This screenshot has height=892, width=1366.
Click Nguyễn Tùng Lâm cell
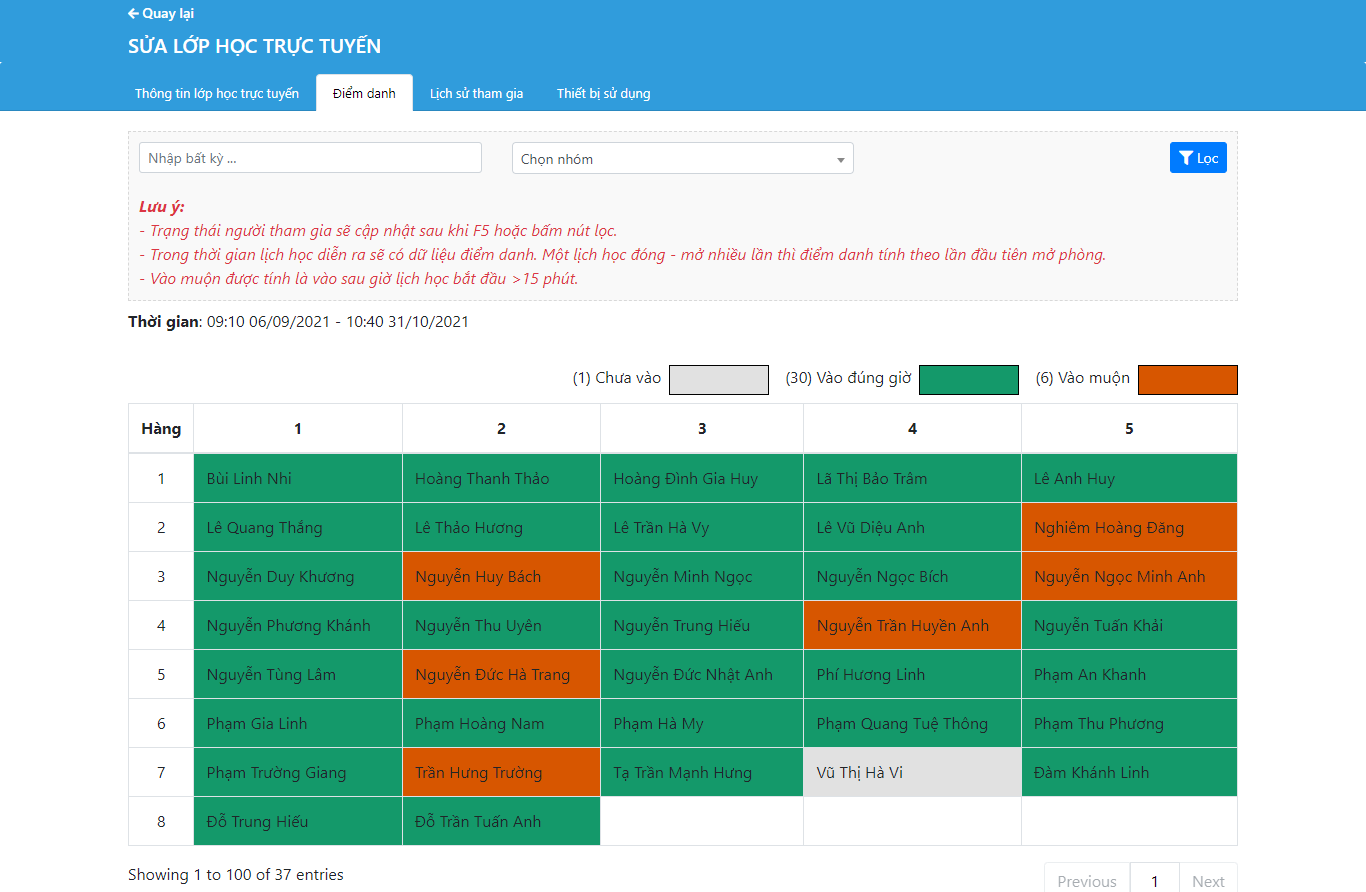click(x=298, y=675)
